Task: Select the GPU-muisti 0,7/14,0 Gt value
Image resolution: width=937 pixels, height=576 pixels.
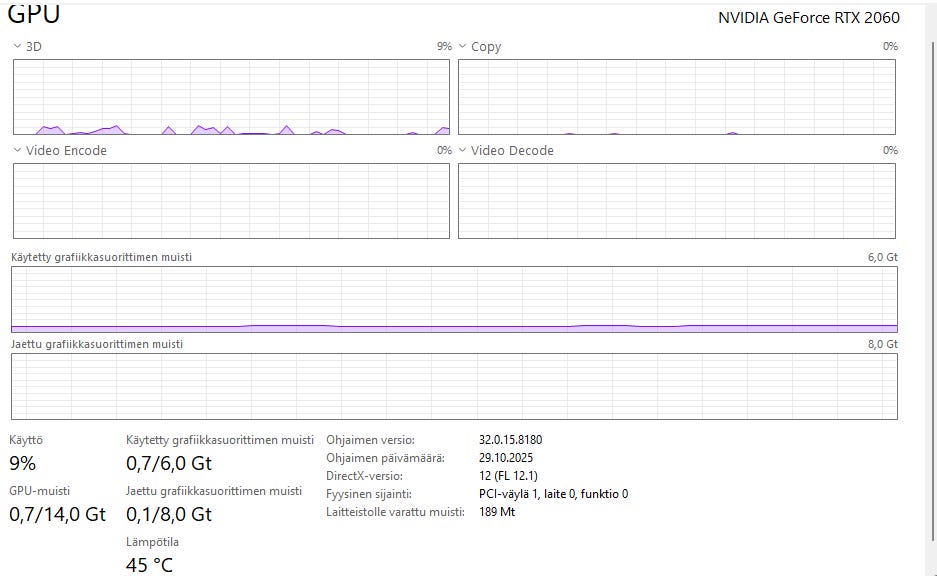Action: [57, 515]
